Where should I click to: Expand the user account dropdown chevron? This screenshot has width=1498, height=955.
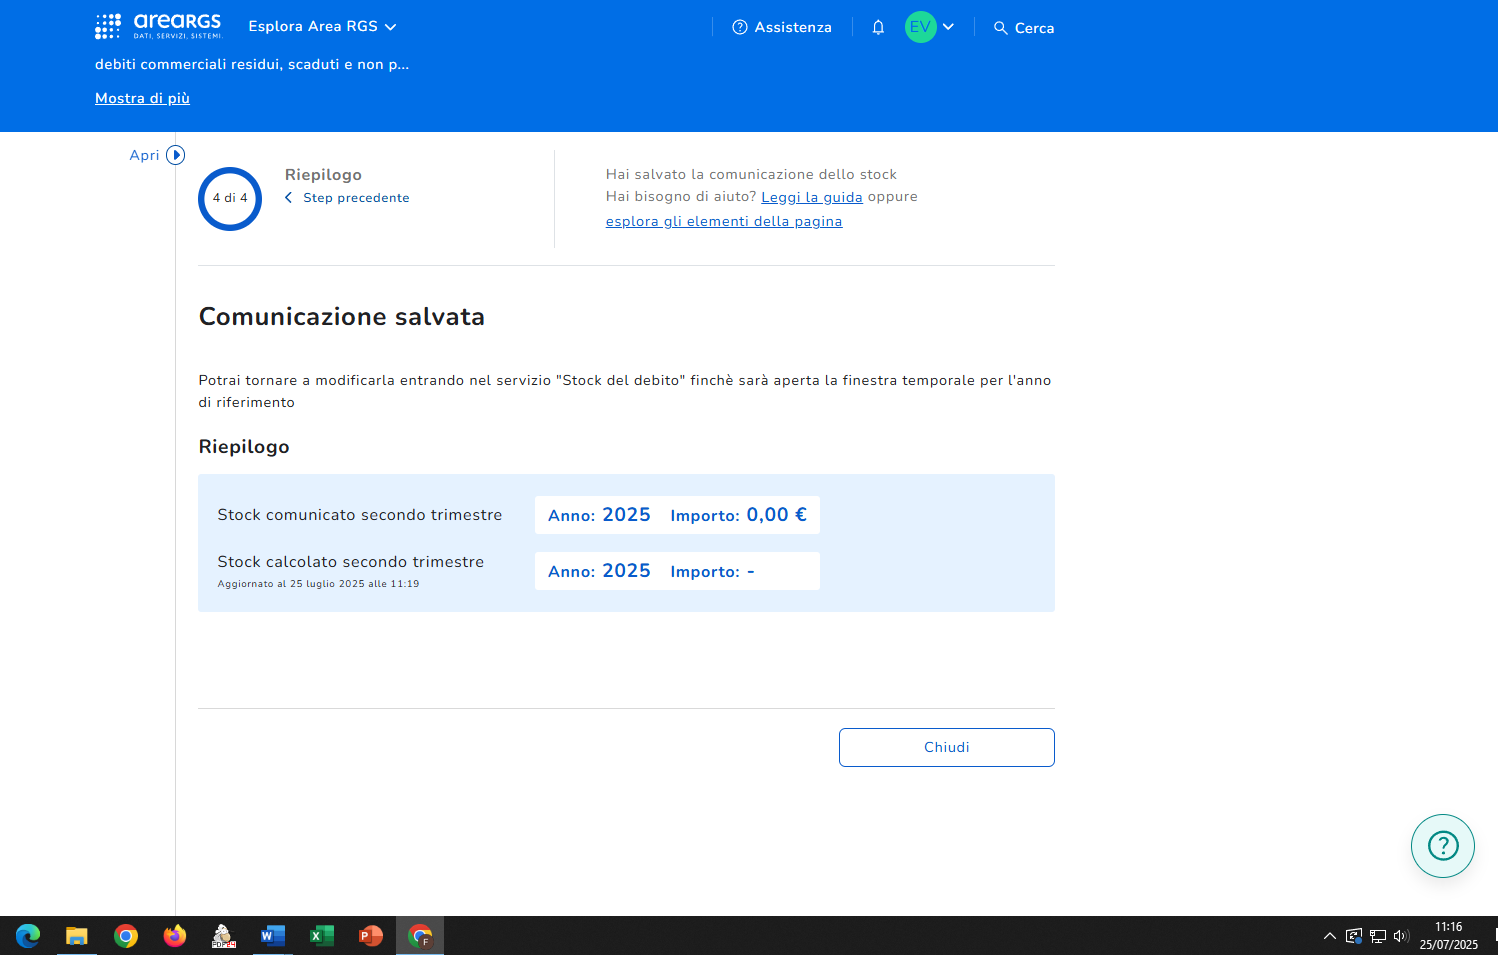tap(948, 27)
